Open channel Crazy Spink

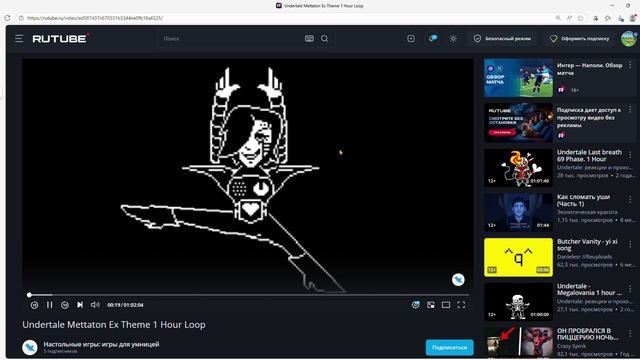click(571, 346)
